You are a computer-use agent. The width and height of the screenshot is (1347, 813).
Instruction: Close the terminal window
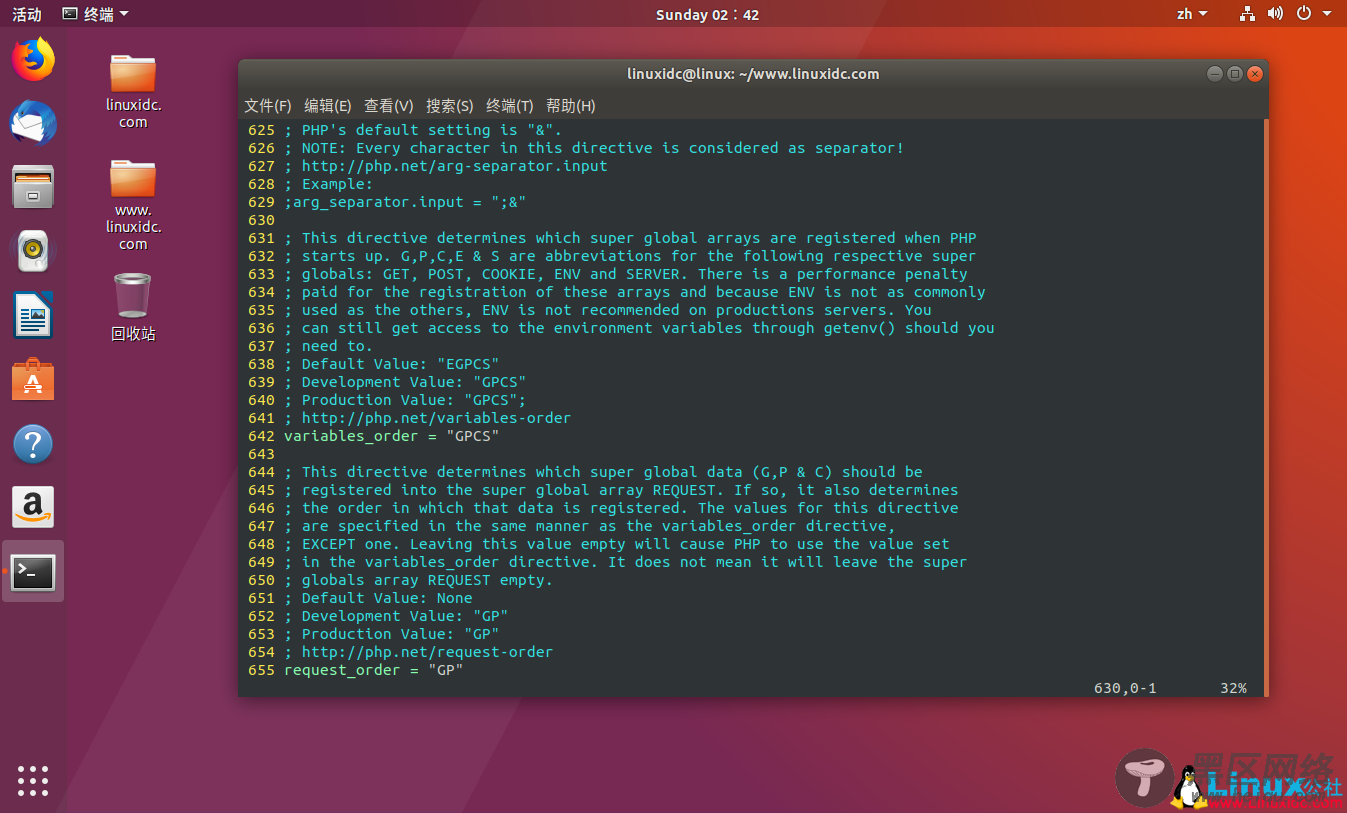[x=1255, y=74]
